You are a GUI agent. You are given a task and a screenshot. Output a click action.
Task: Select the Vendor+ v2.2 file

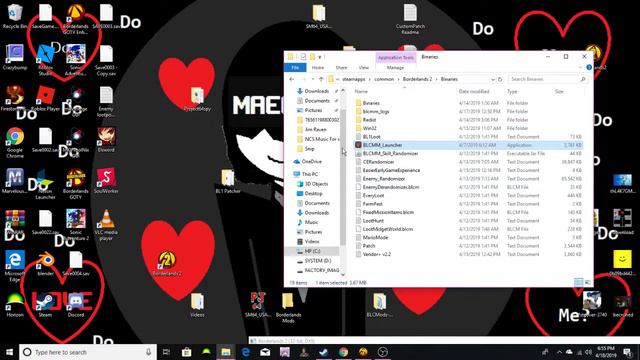click(468, 254)
